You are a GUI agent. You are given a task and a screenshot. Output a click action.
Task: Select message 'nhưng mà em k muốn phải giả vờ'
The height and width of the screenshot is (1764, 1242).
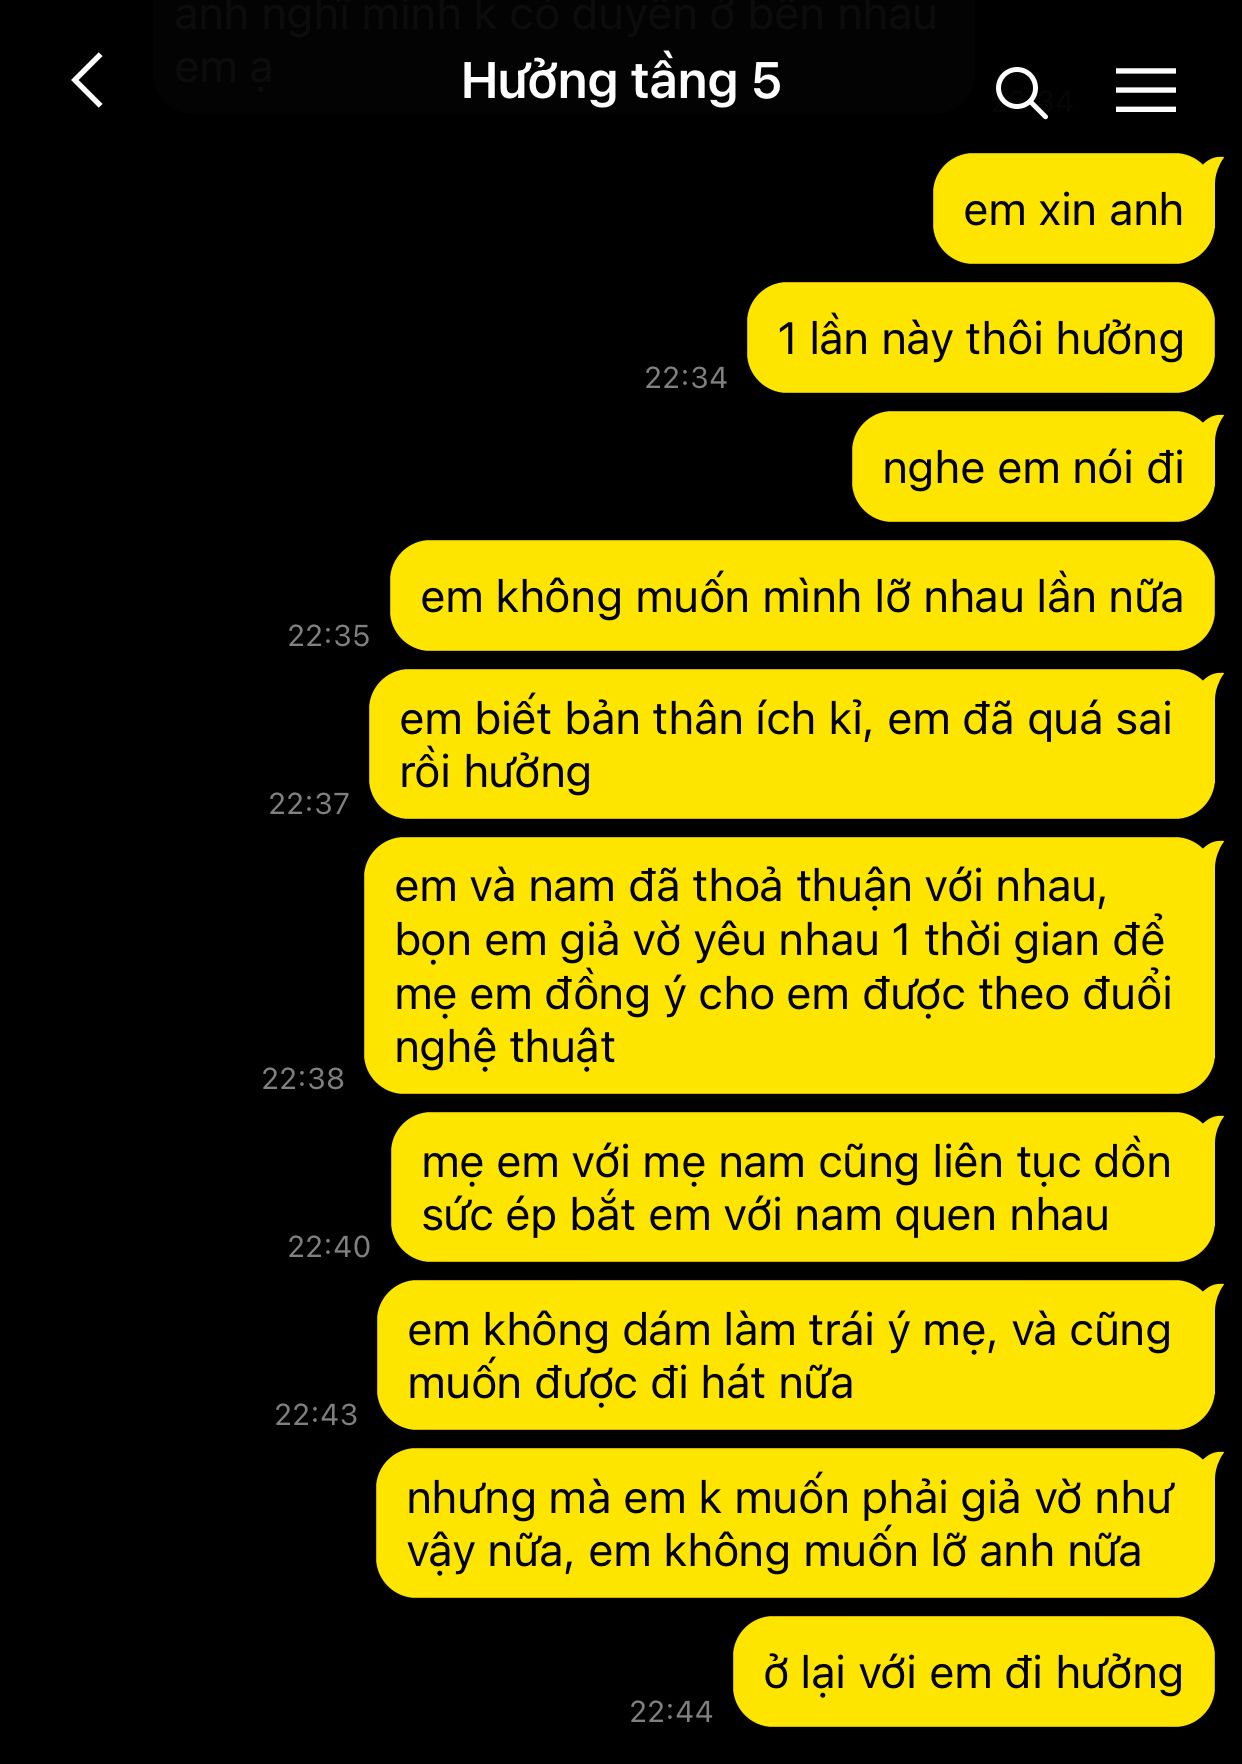point(796,1523)
